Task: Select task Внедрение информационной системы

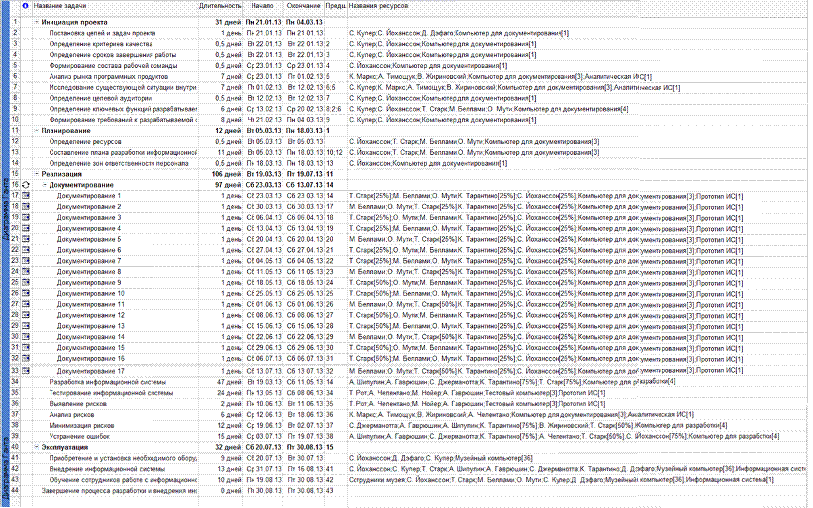Action: click(107, 469)
